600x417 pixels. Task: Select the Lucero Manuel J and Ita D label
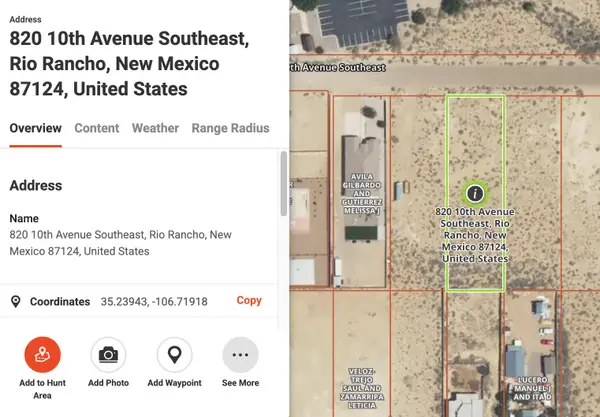coord(532,388)
